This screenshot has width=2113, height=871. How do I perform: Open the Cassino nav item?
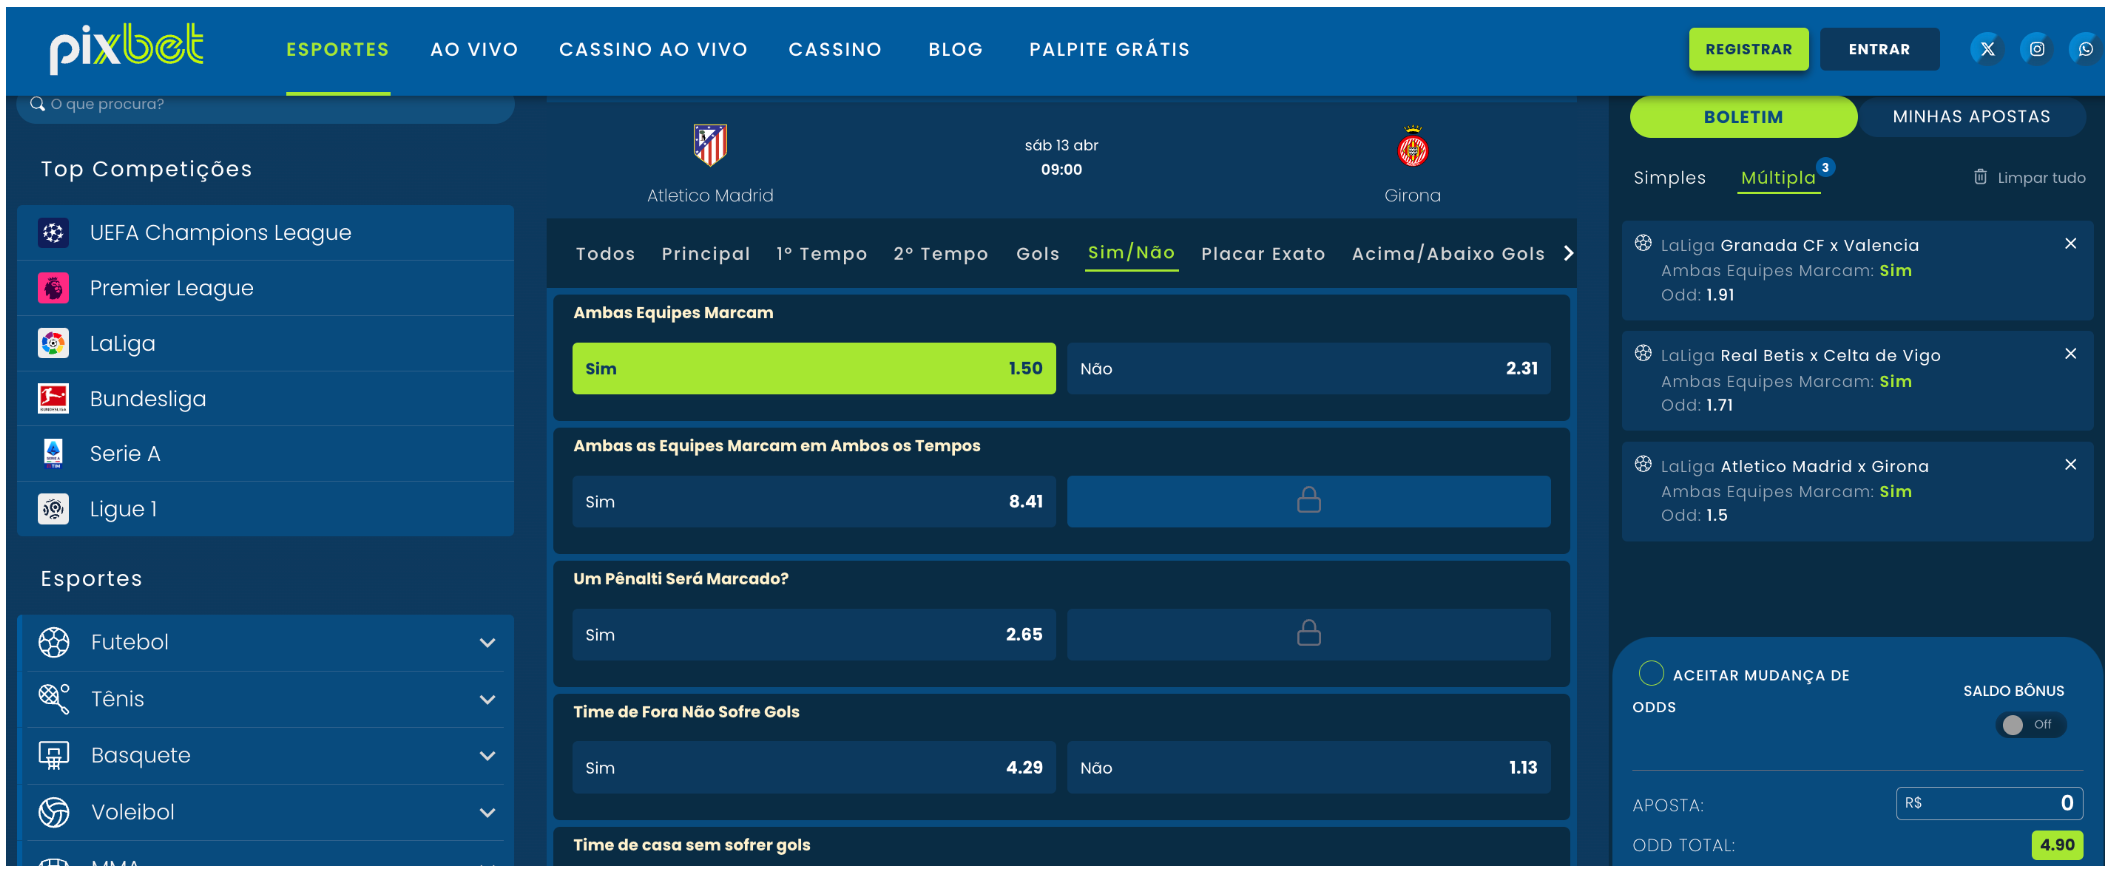pos(835,49)
